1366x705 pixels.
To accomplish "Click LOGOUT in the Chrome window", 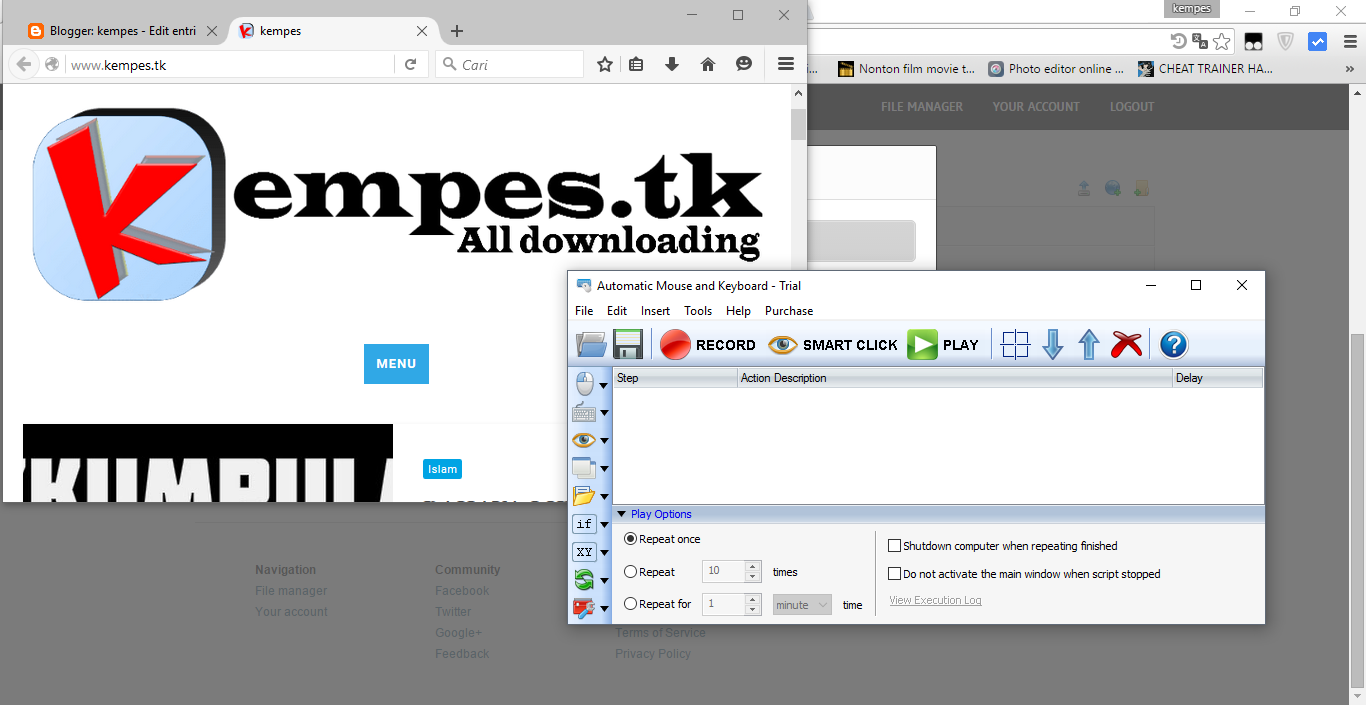I will point(1132,107).
